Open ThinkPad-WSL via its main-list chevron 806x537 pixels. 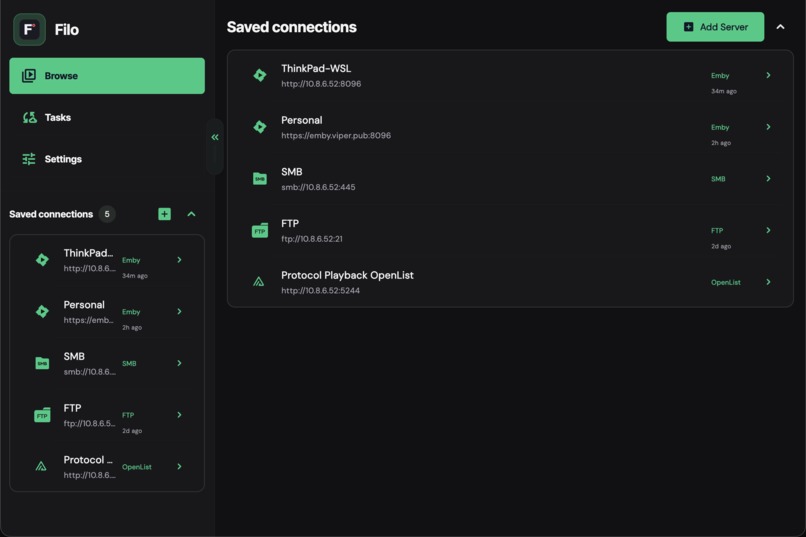pos(768,75)
